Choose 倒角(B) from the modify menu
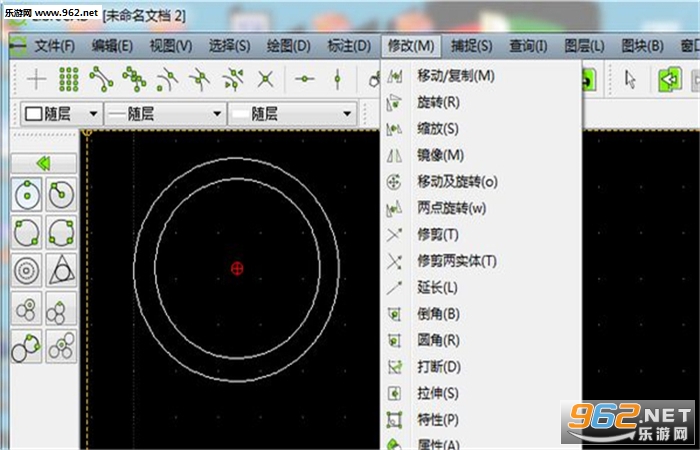 [481, 314]
